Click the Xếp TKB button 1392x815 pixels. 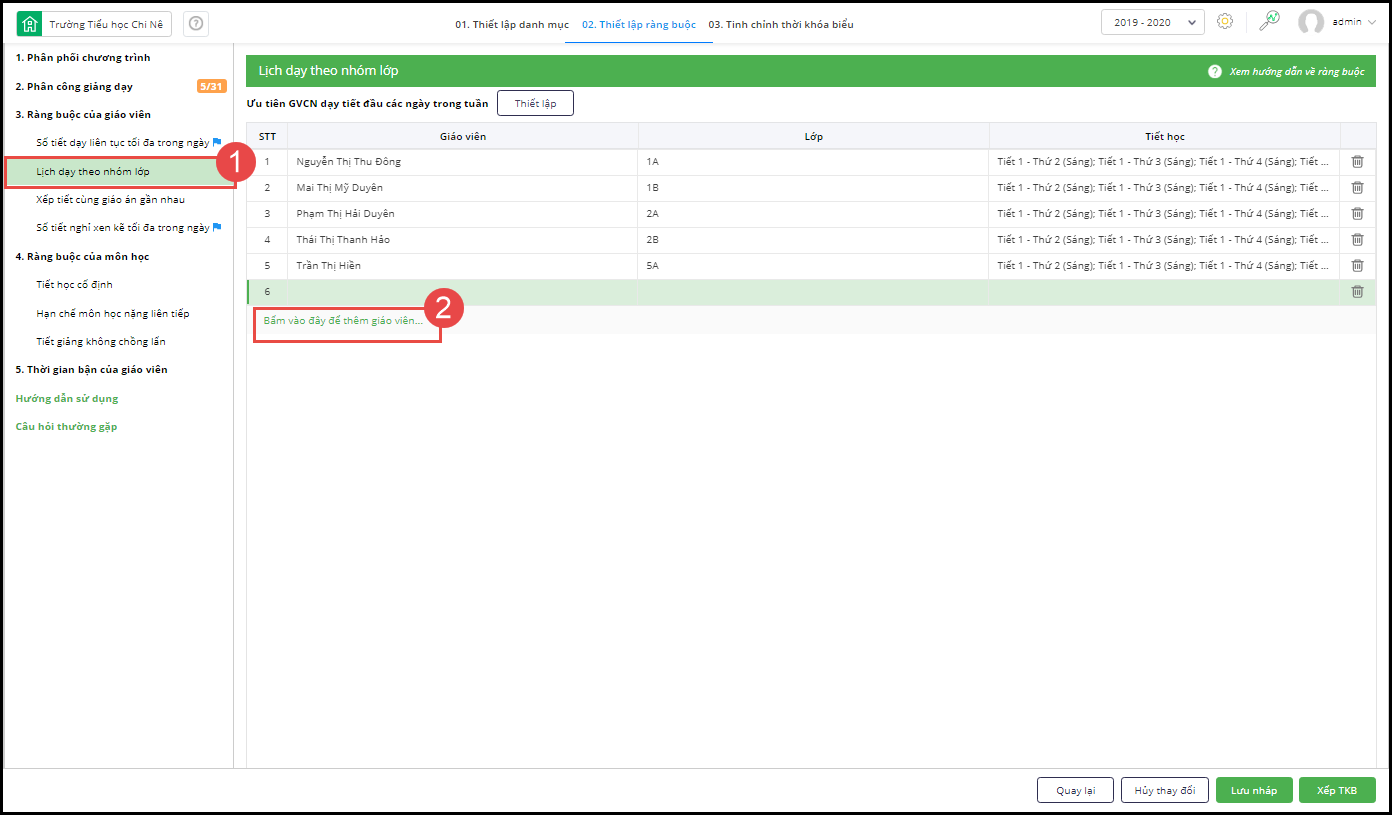(x=1337, y=790)
